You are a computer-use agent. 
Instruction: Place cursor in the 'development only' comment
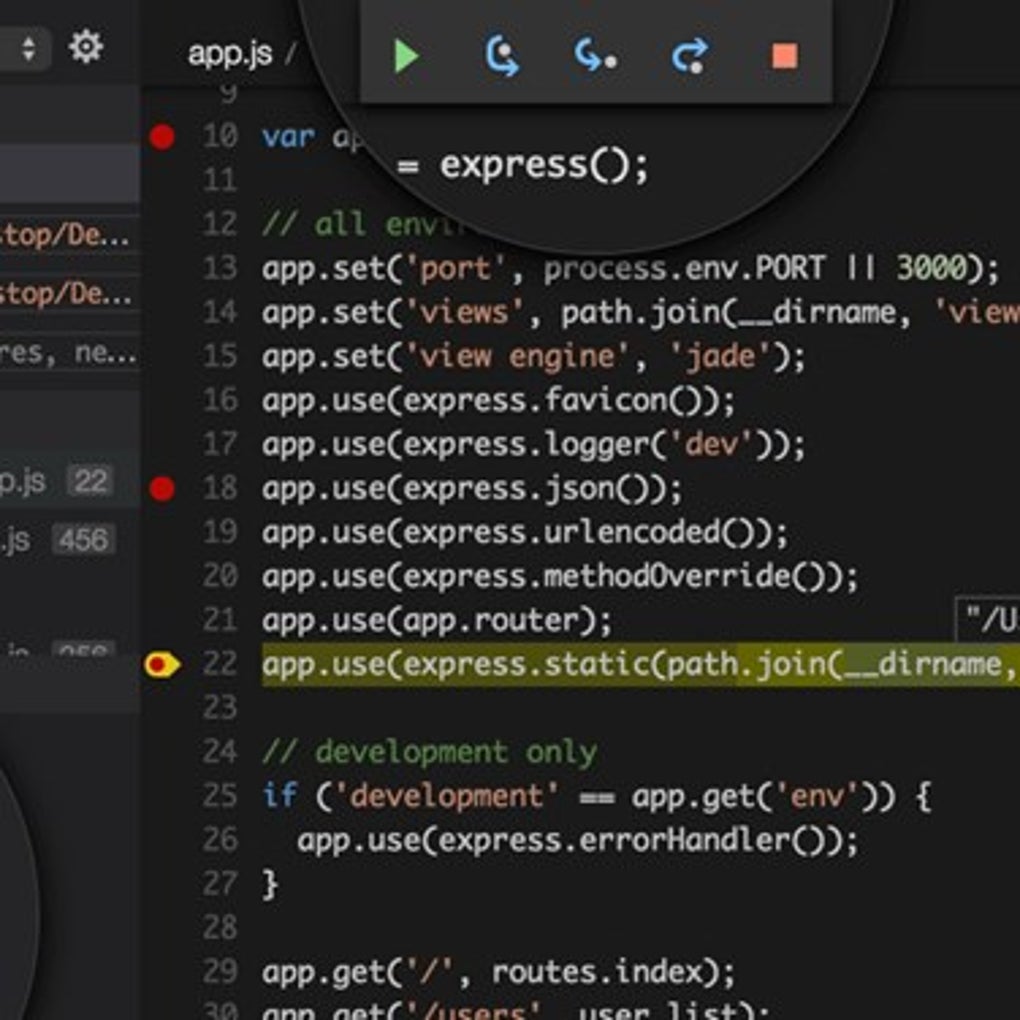[455, 753]
